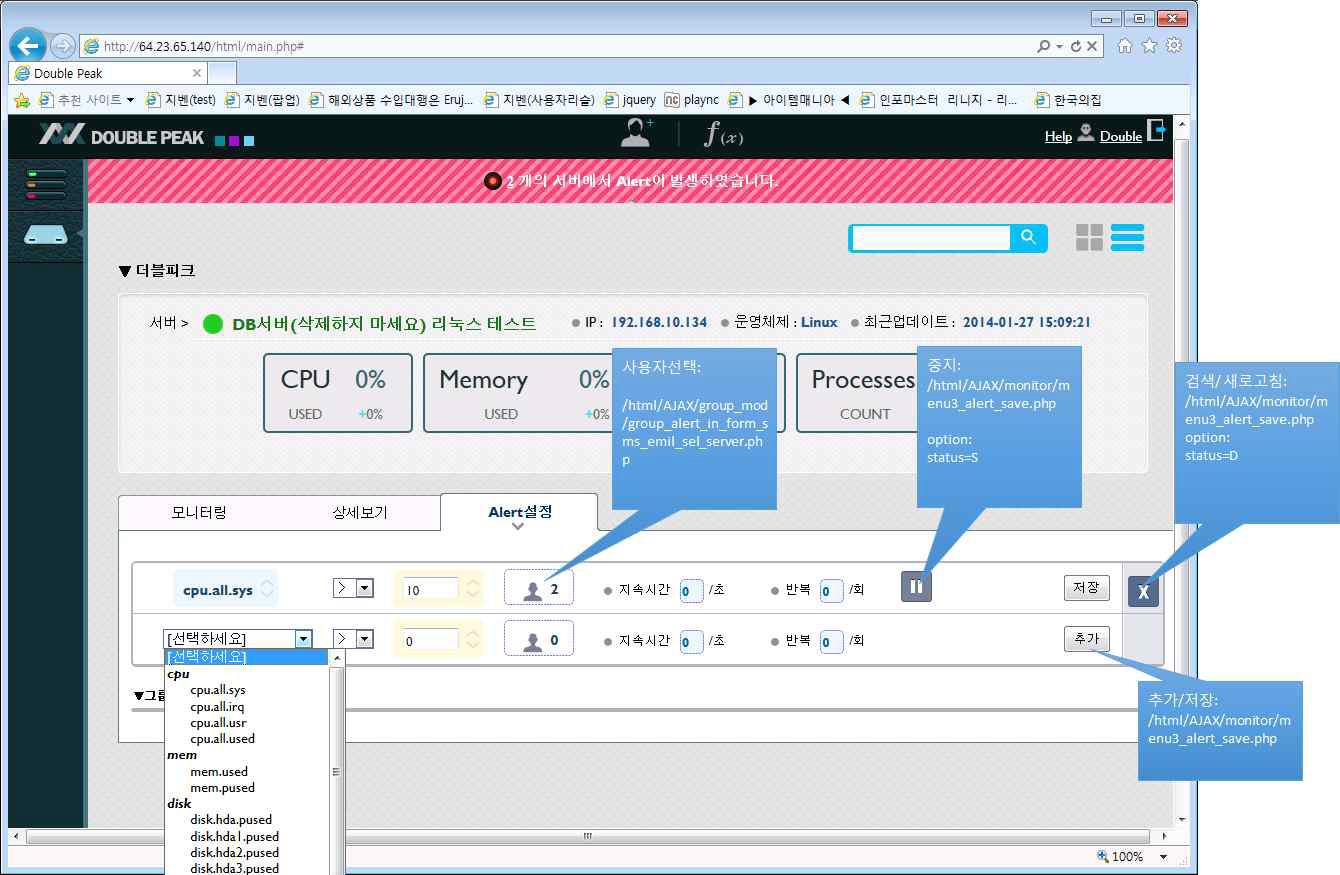Click the 추가 add button
The height and width of the screenshot is (875, 1340).
click(1086, 638)
